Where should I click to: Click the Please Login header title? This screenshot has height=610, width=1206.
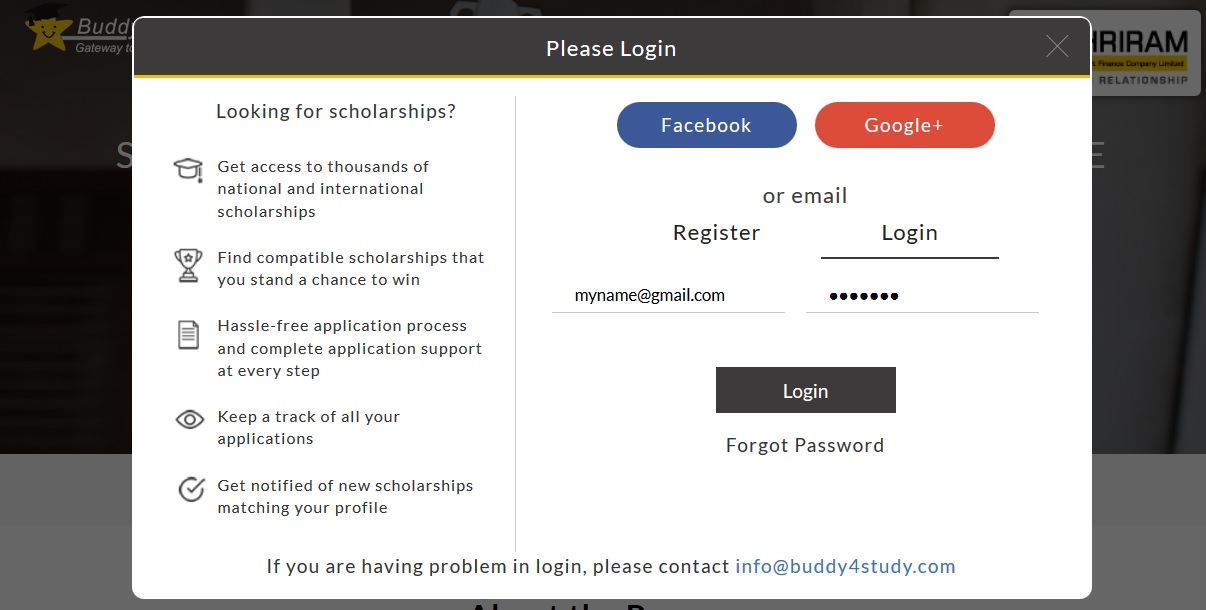click(x=611, y=48)
